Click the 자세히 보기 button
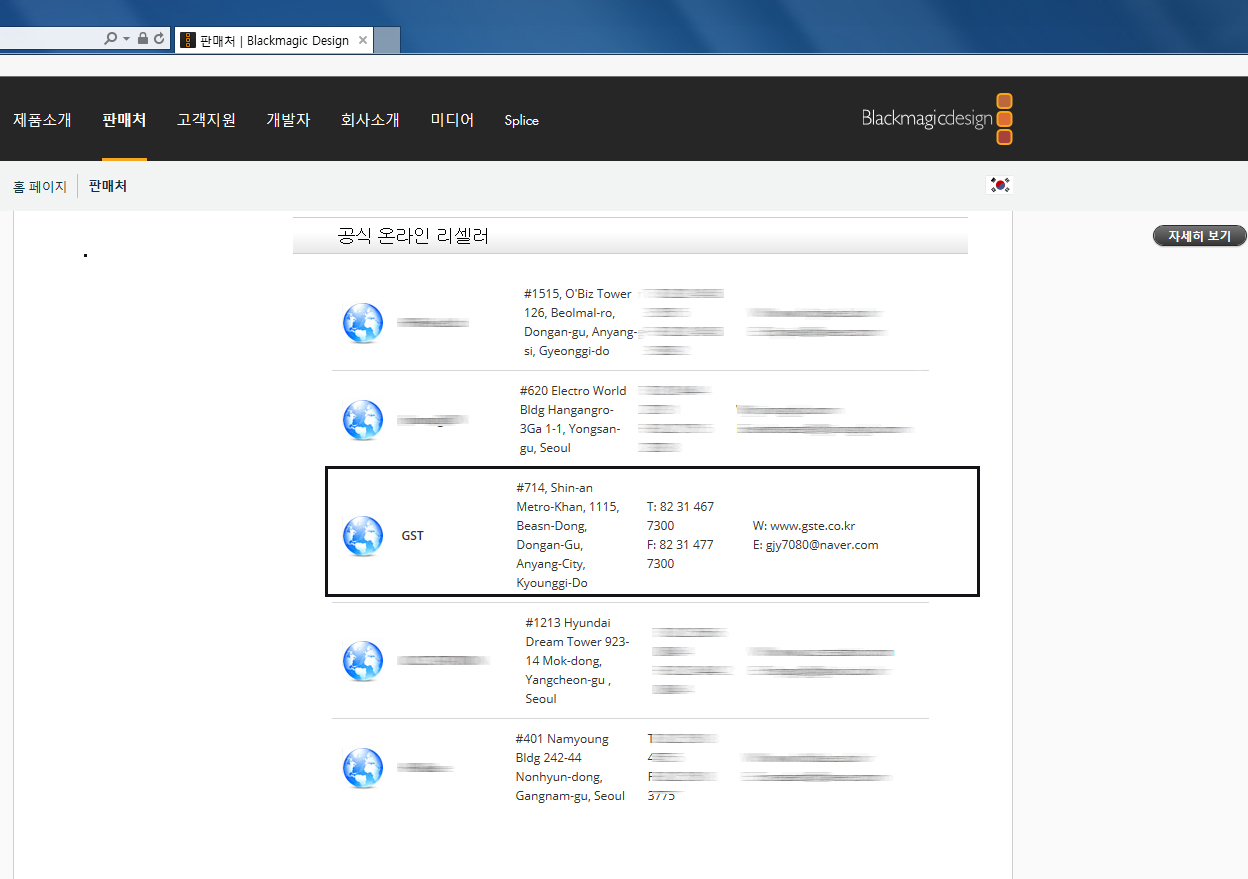 tap(1200, 236)
